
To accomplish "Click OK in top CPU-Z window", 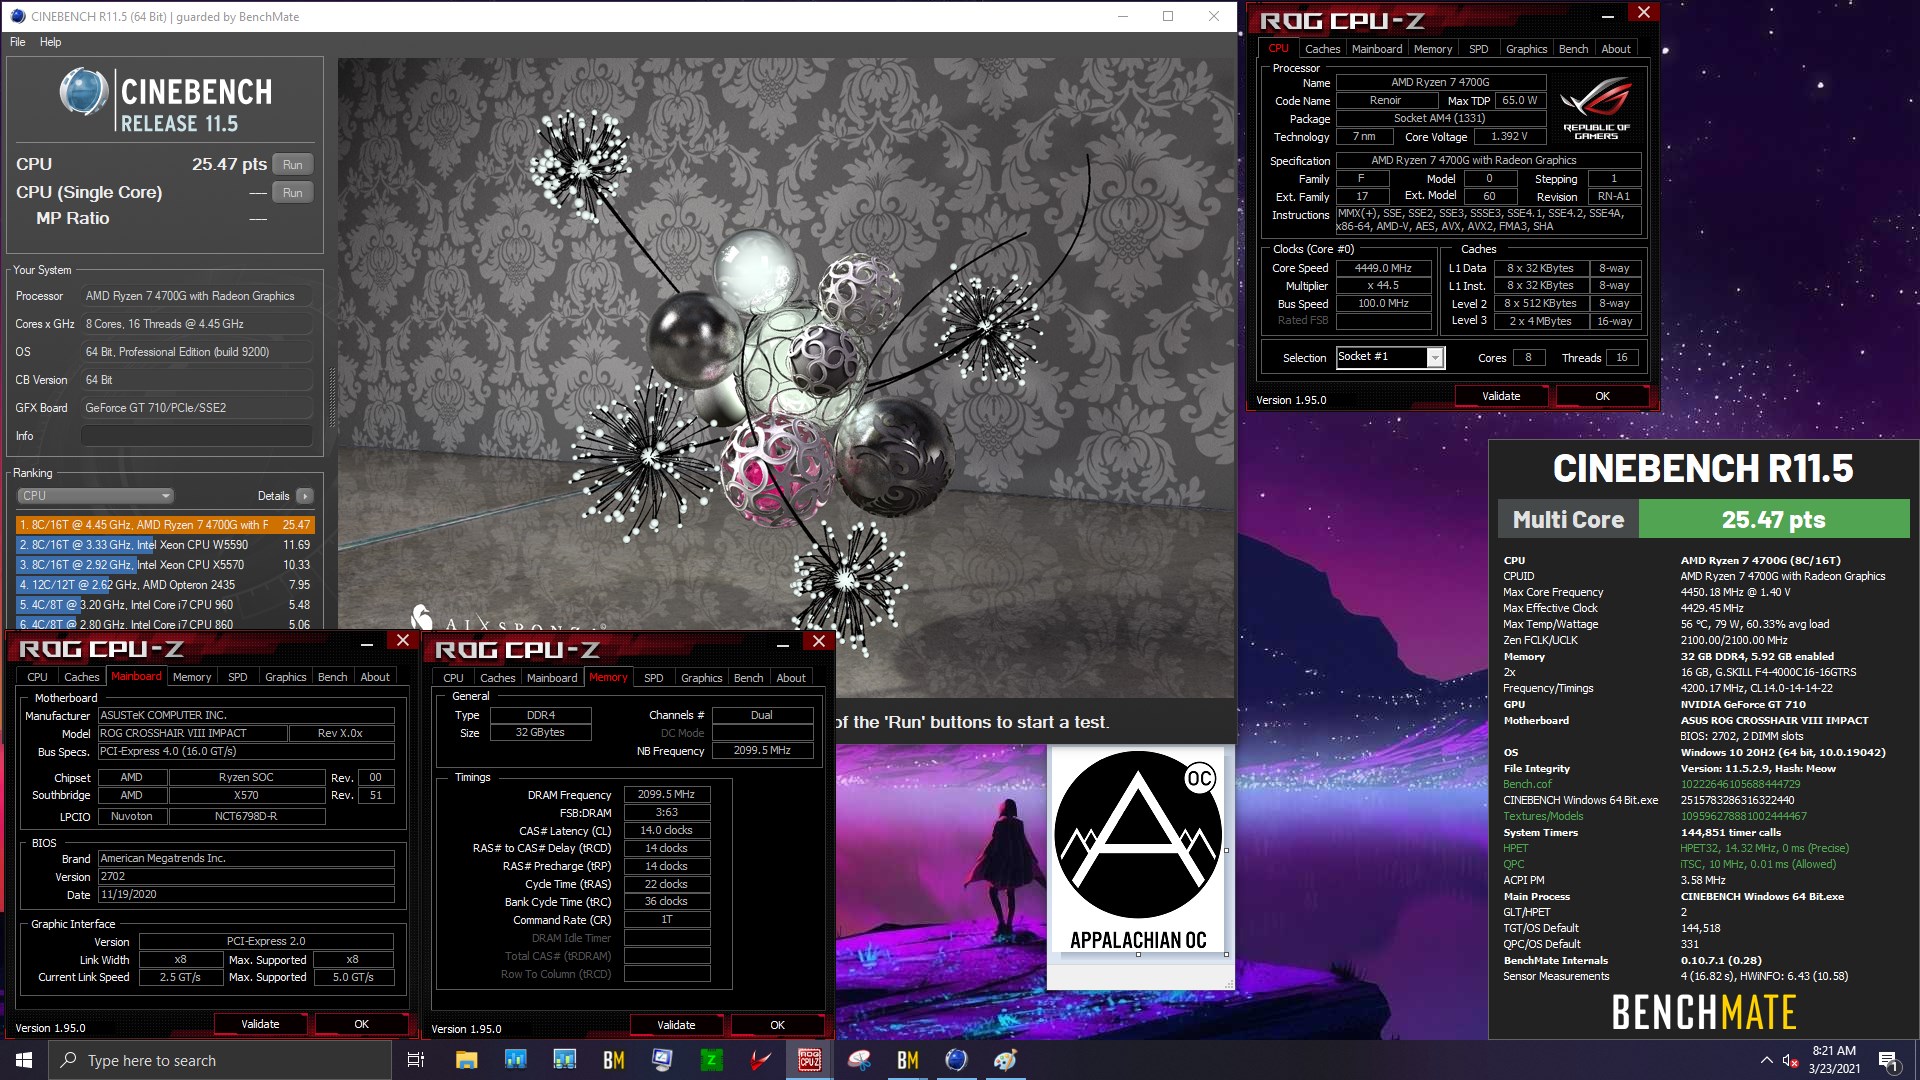I will coord(1602,396).
